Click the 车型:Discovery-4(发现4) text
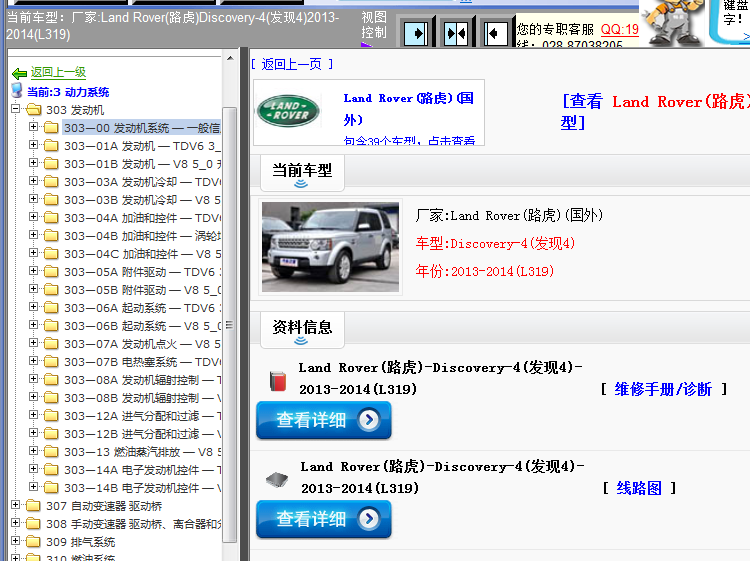750x561 pixels. coord(495,243)
